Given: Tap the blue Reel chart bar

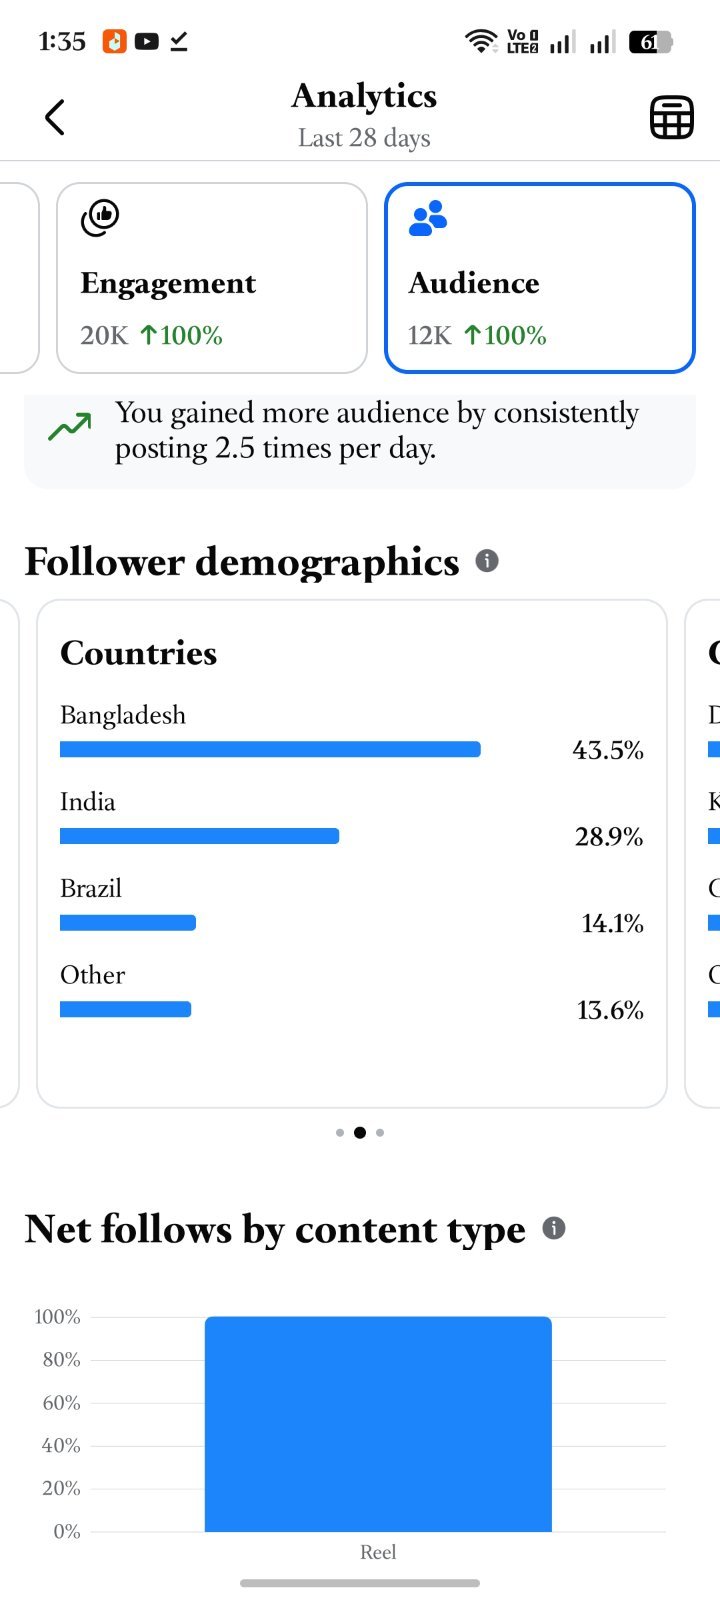Looking at the screenshot, I should click(378, 1424).
